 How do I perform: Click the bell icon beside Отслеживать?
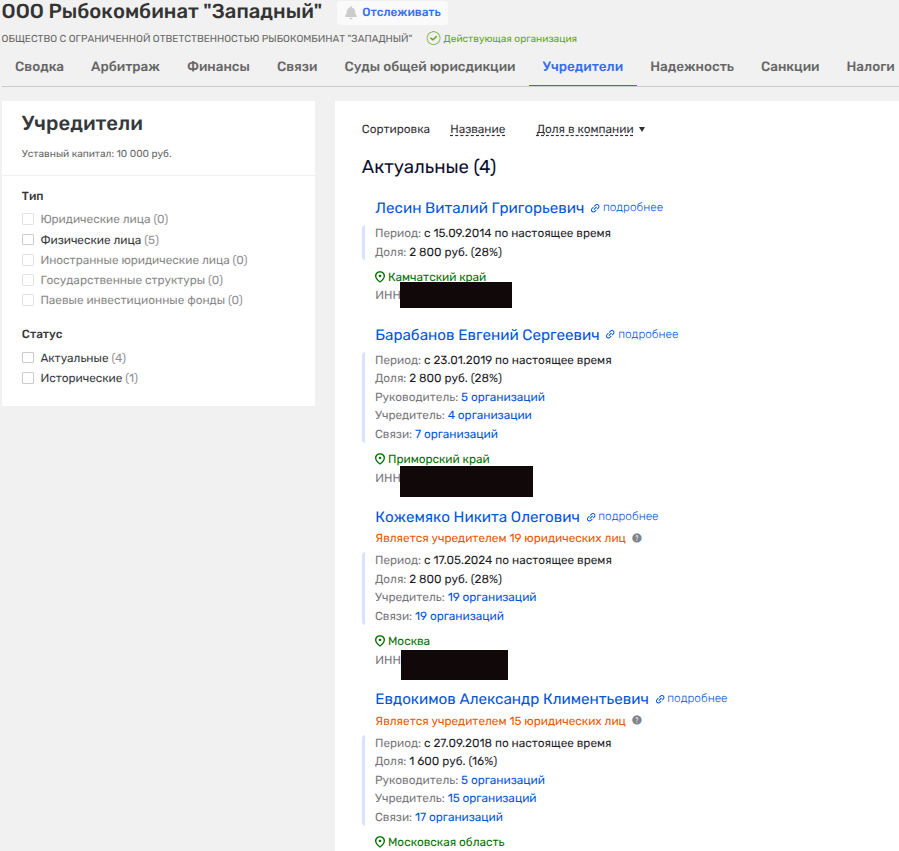pyautogui.click(x=350, y=12)
